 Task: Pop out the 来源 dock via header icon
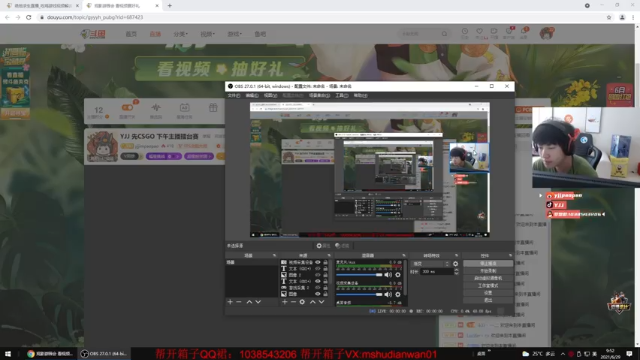coord(329,256)
